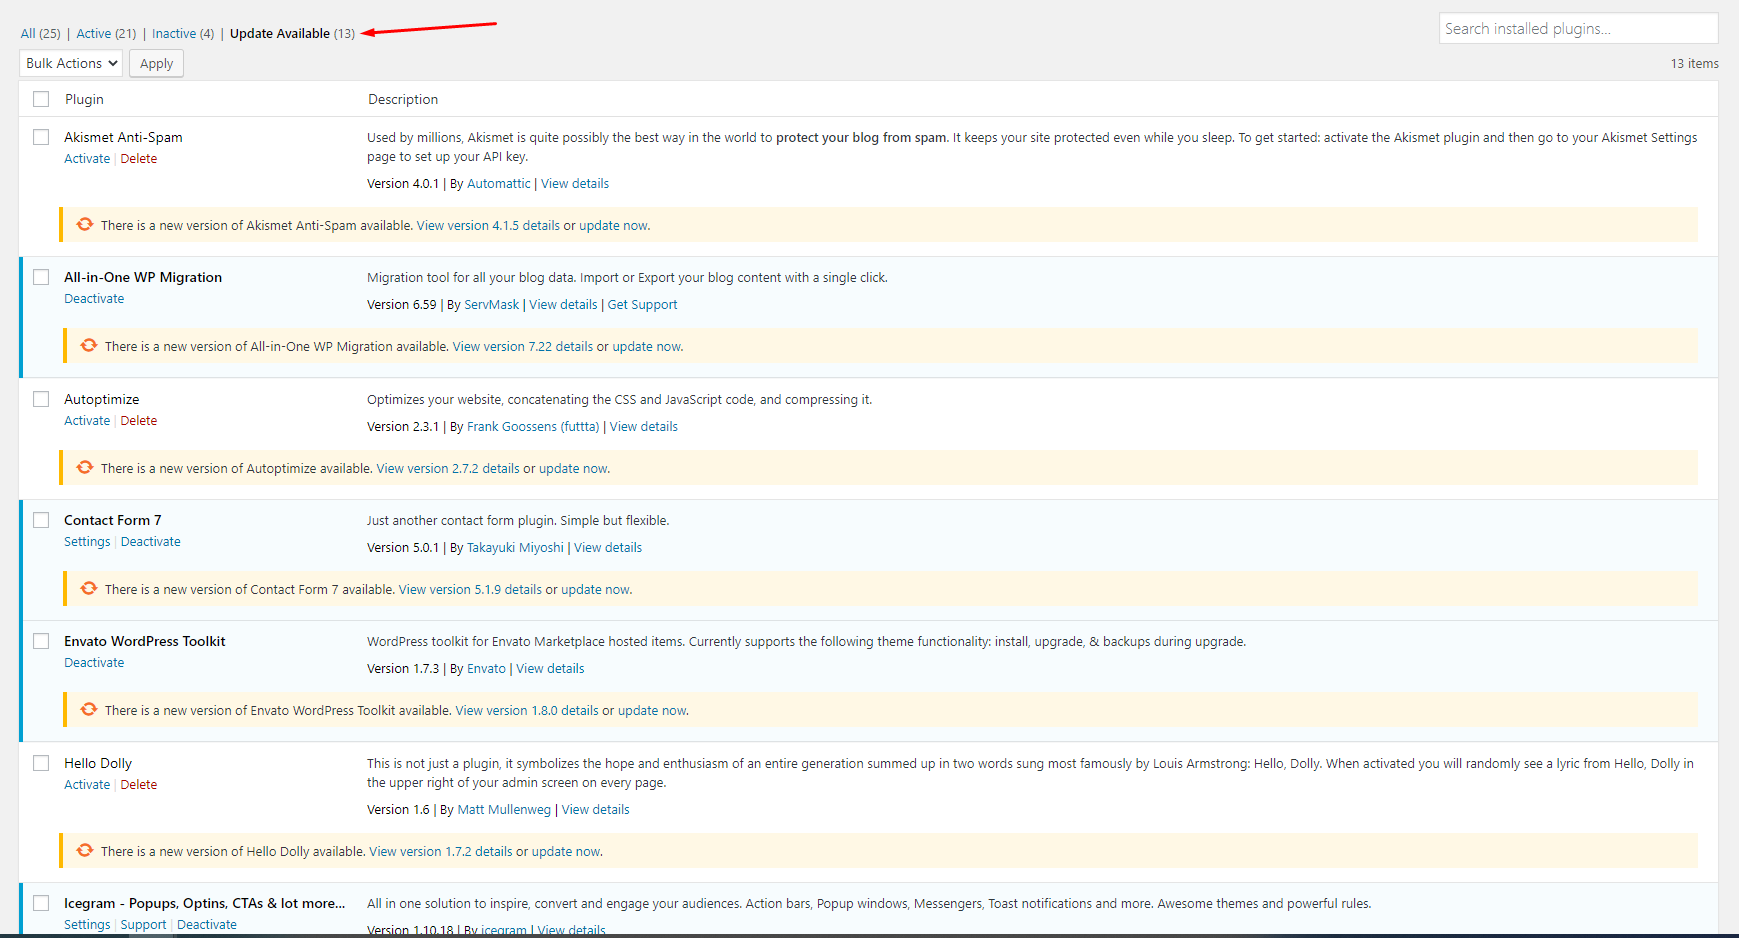Click the update icon in Hello Dolly notice
The height and width of the screenshot is (938, 1739).
point(85,851)
